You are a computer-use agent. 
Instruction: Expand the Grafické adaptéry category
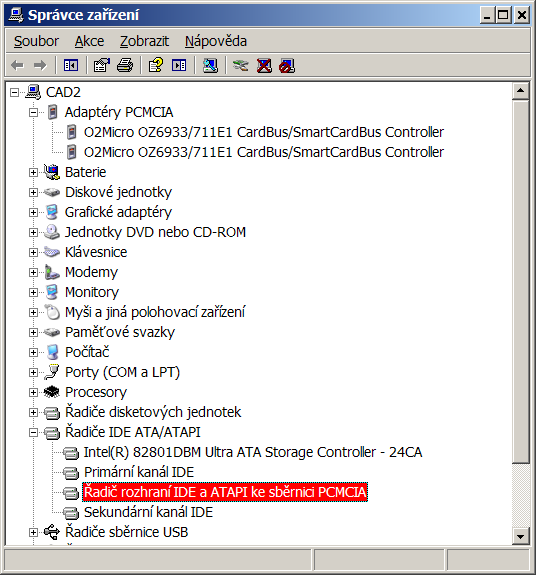pos(33,212)
